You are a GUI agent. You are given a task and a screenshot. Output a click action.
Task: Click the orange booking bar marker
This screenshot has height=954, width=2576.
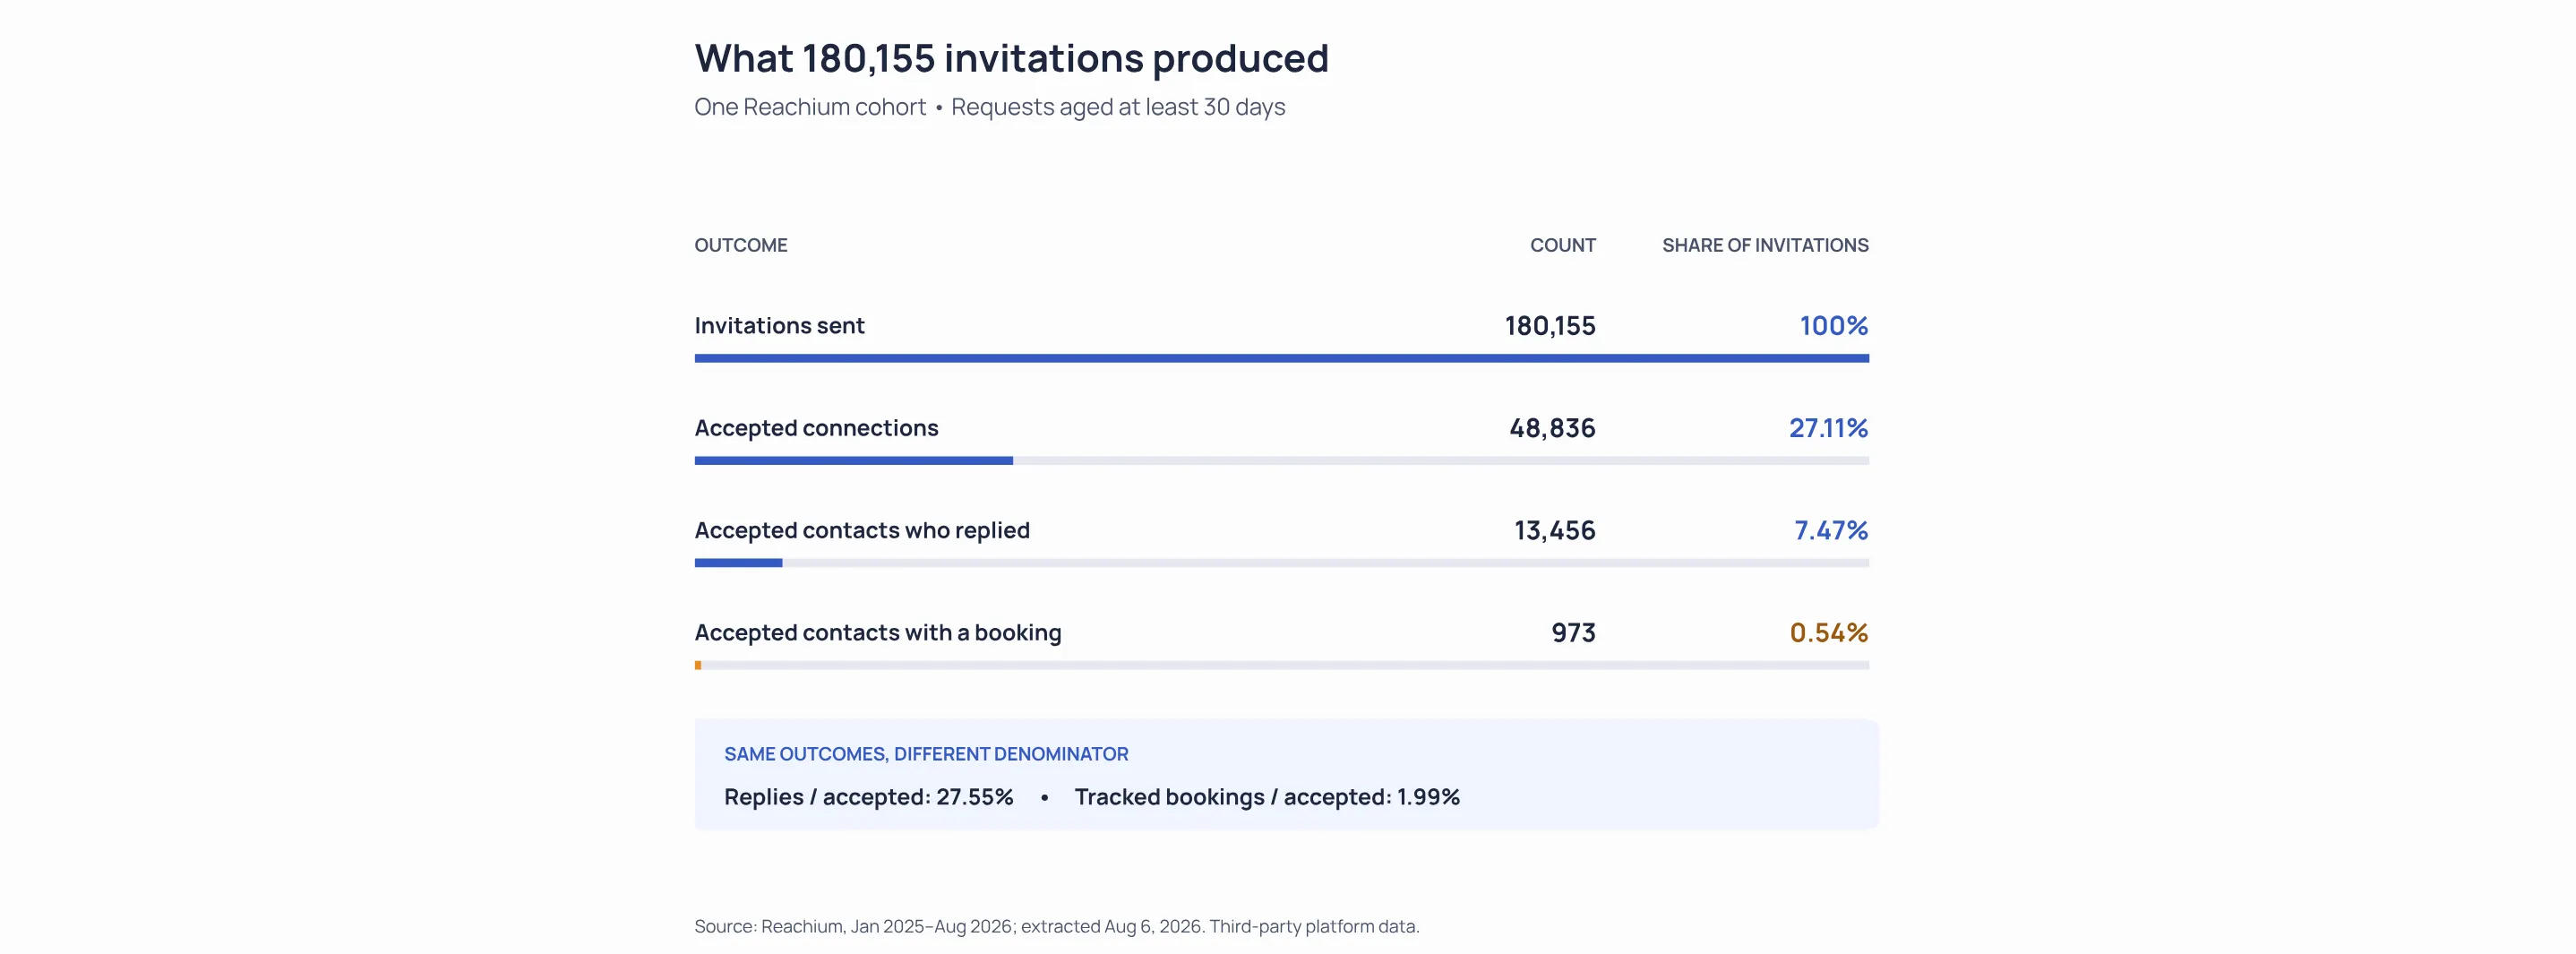coord(697,665)
